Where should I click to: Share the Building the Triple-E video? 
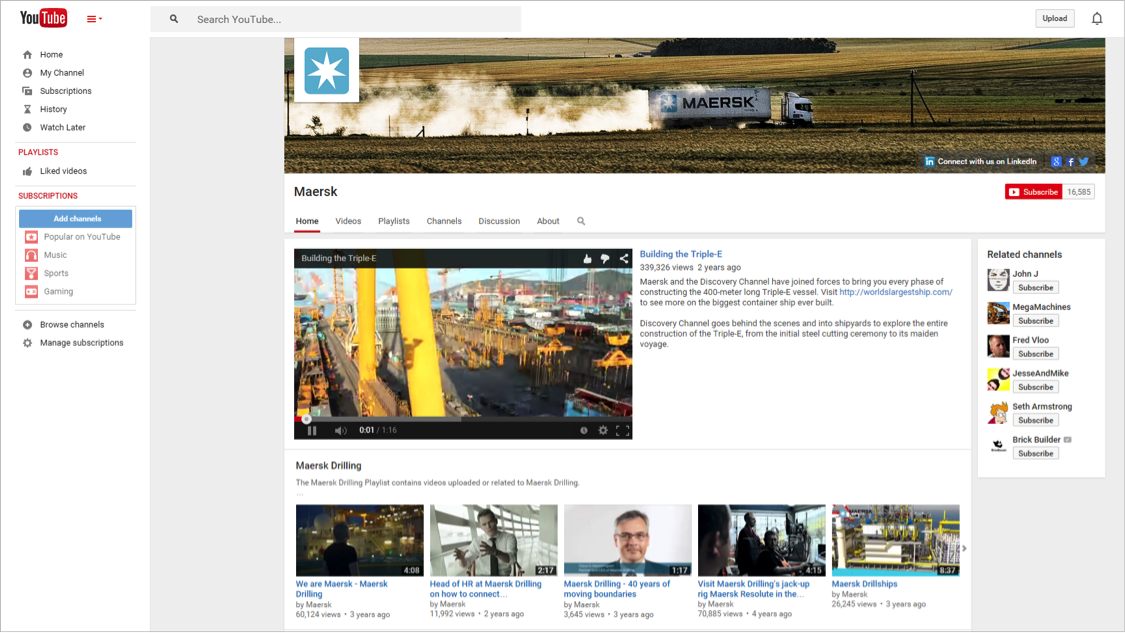pos(623,258)
